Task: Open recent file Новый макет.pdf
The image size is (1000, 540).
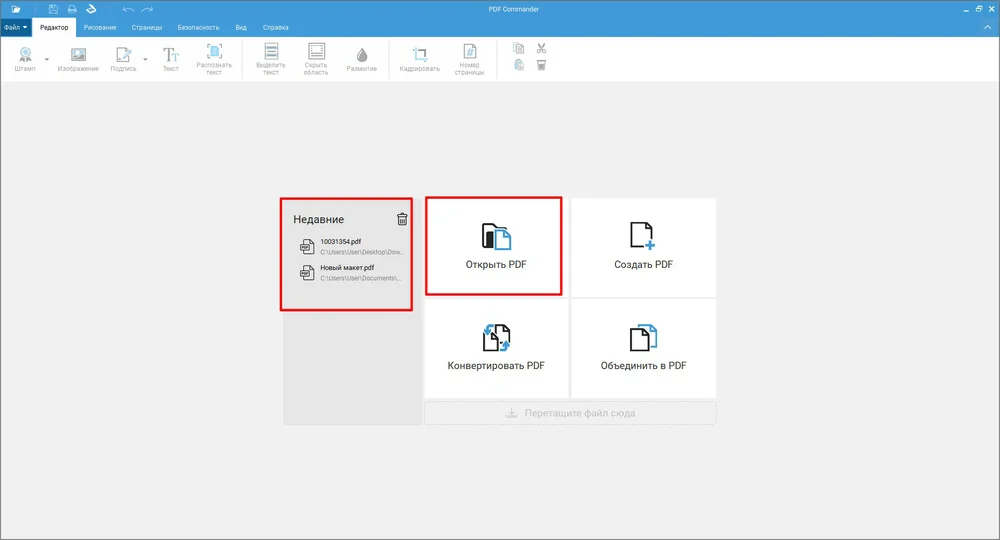Action: 351,273
